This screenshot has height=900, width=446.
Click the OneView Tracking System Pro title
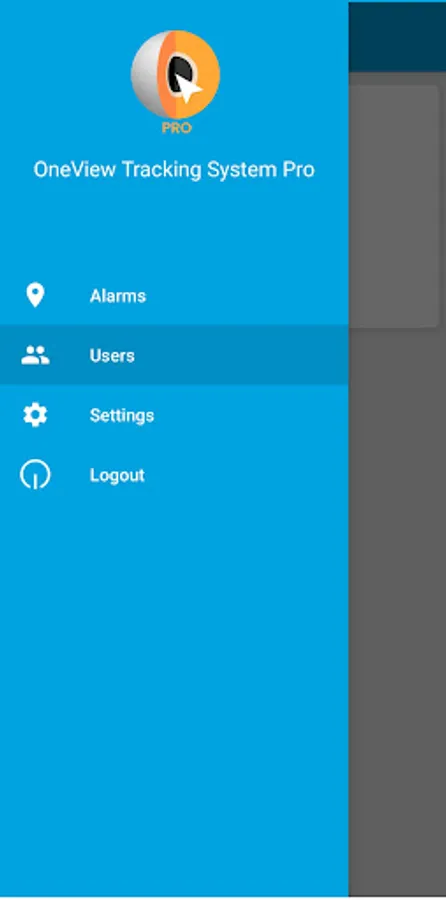(x=174, y=170)
